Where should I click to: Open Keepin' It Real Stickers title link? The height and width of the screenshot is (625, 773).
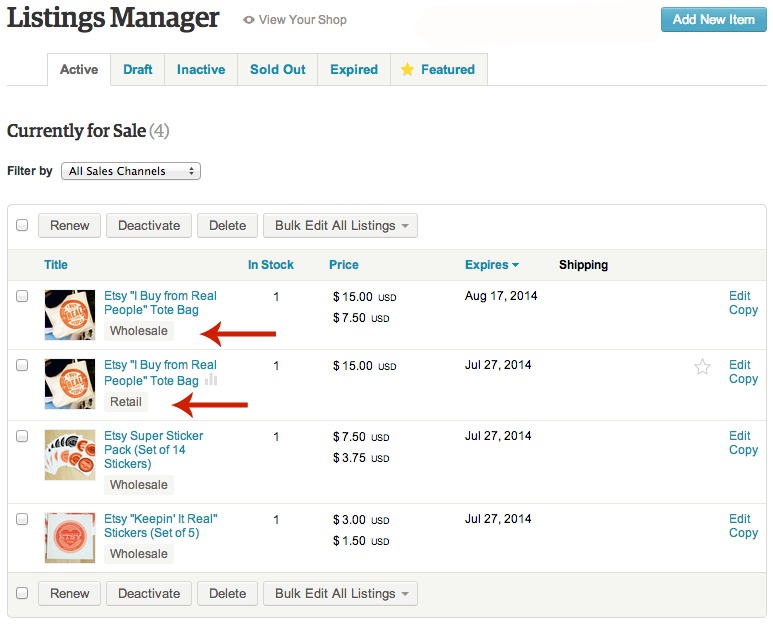[x=161, y=525]
